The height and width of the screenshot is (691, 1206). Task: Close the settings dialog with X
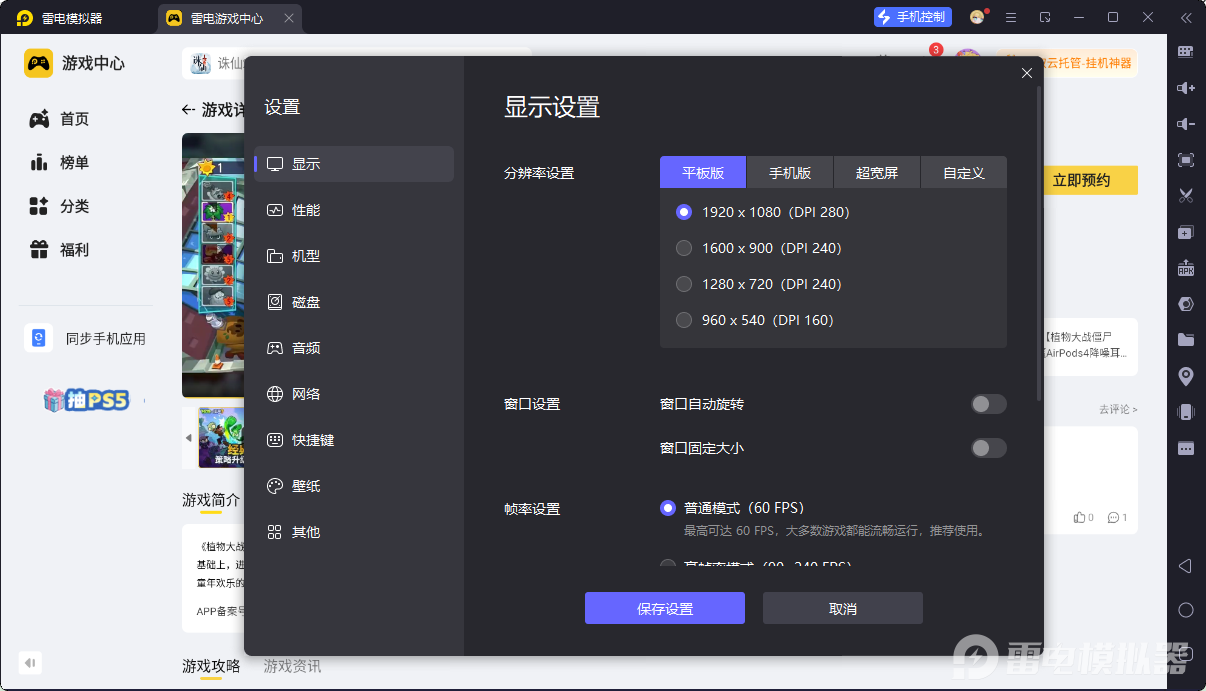(1026, 73)
